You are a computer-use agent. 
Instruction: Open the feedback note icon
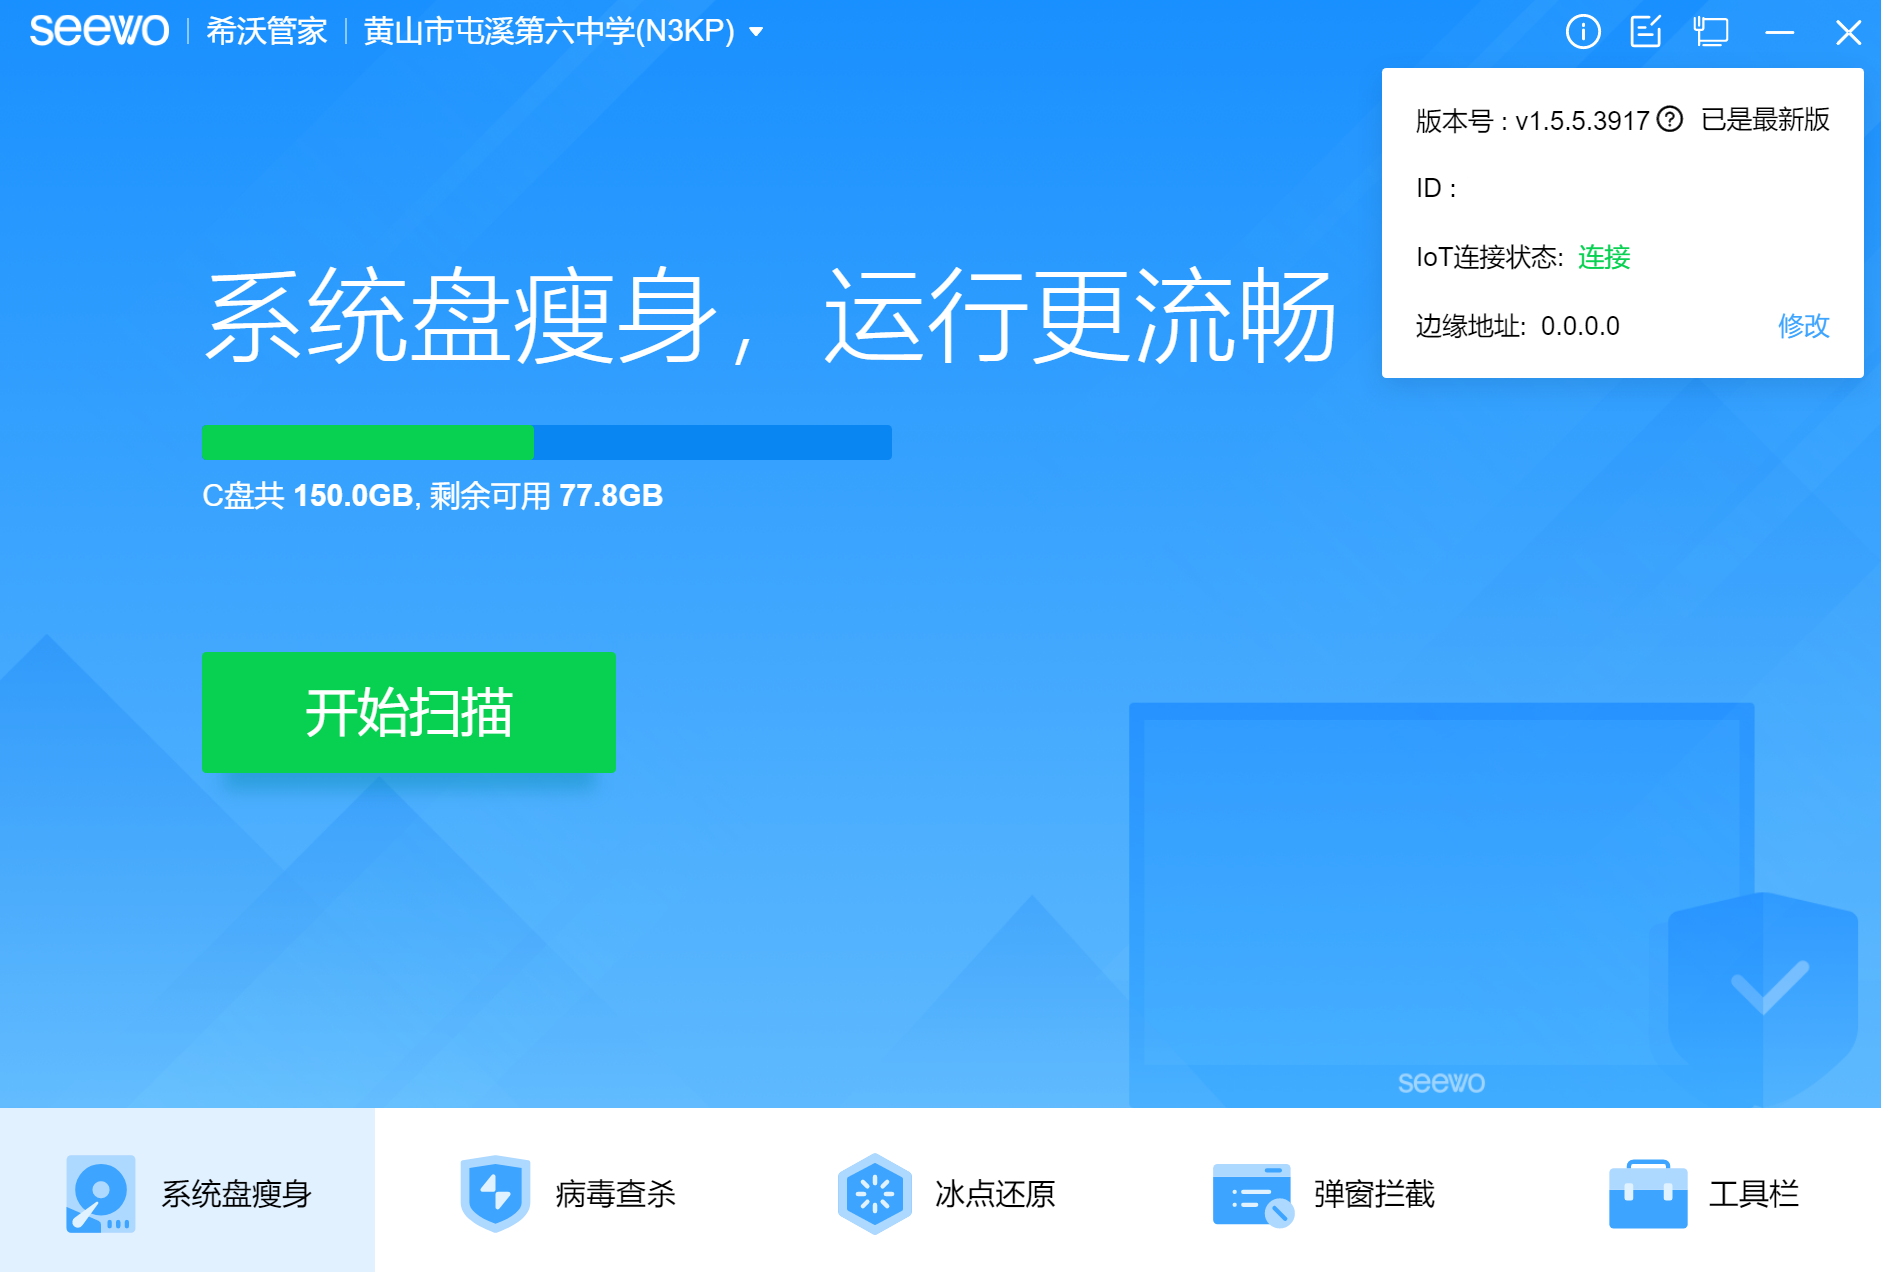tap(1646, 32)
